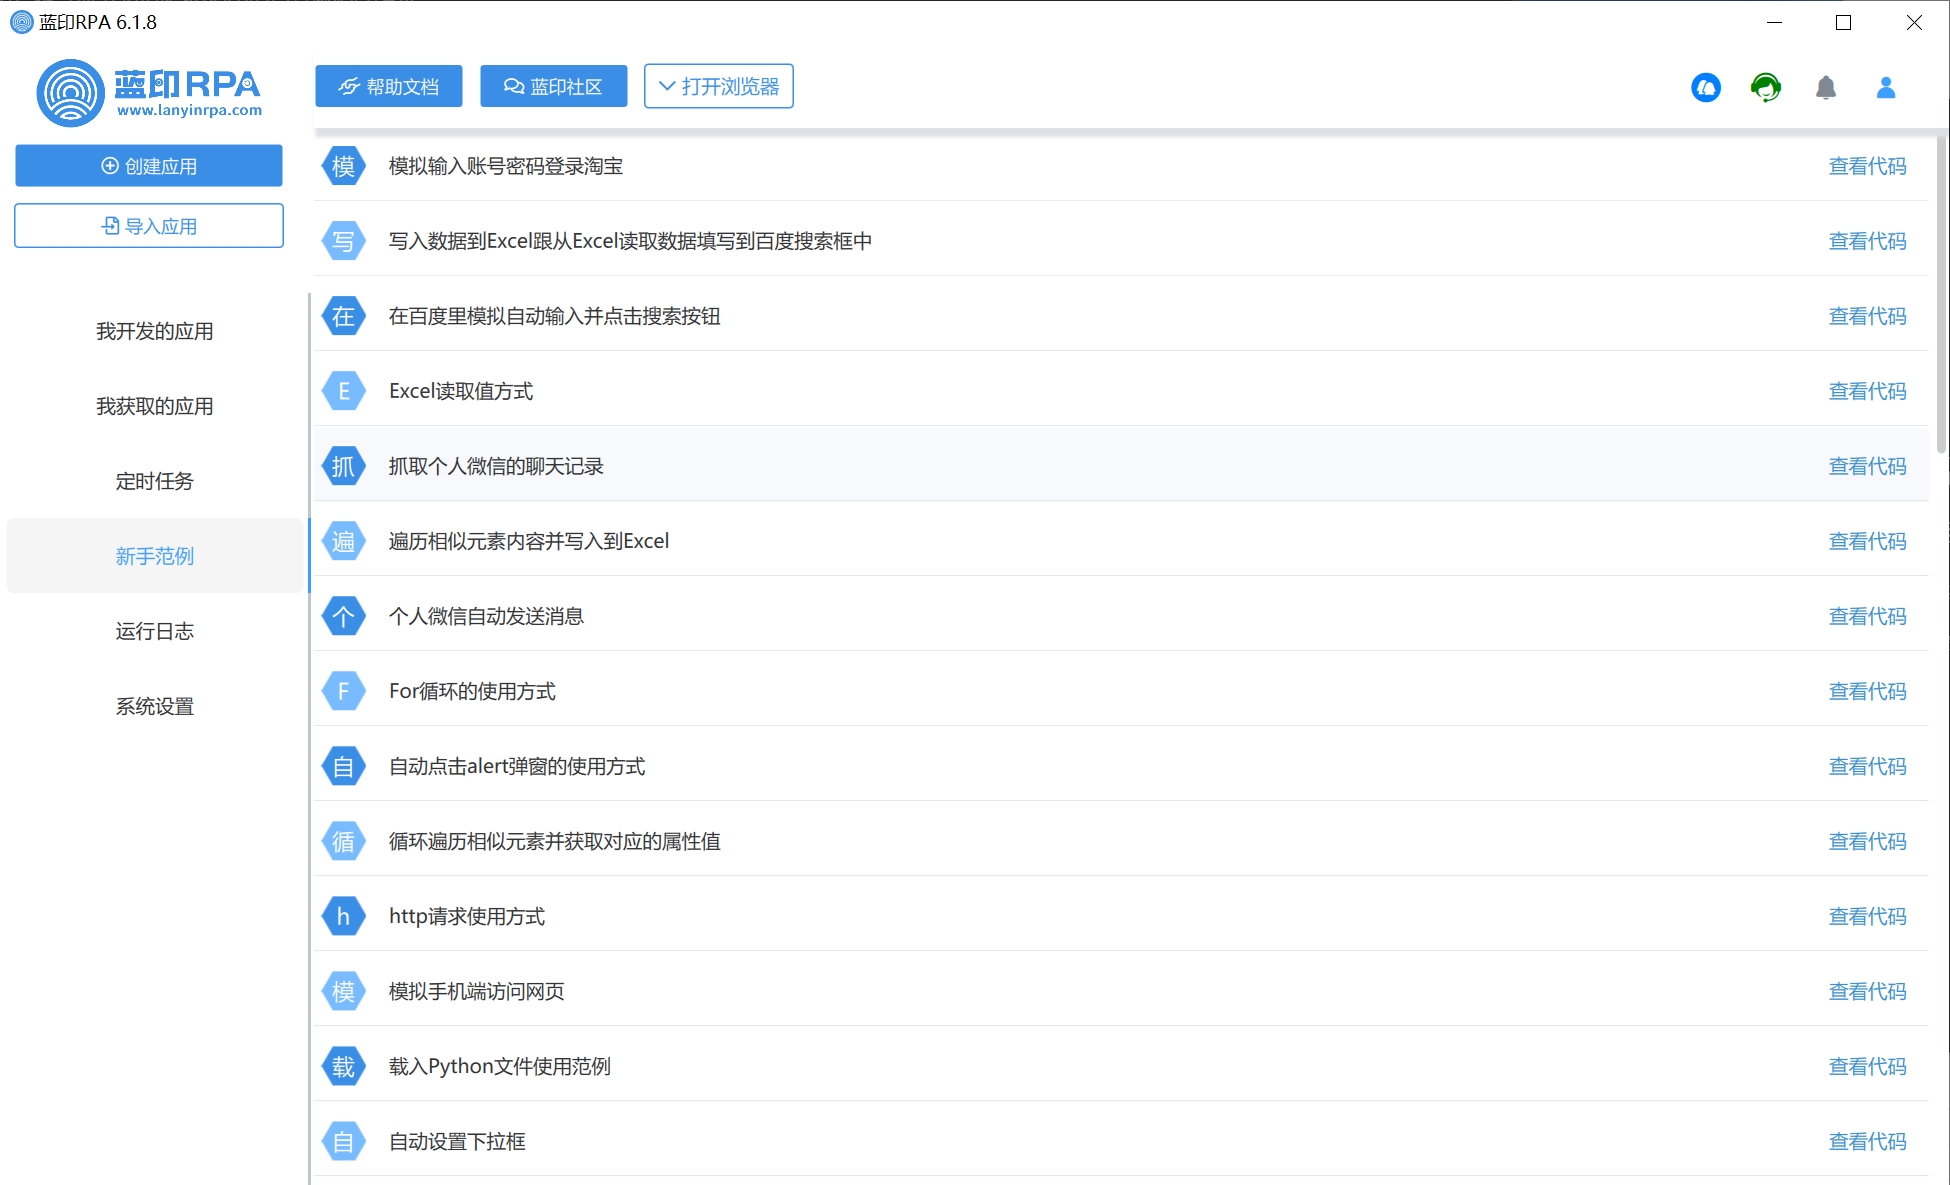The height and width of the screenshot is (1185, 1950).
Task: Click the h hexagon icon for http请求
Action: point(343,916)
